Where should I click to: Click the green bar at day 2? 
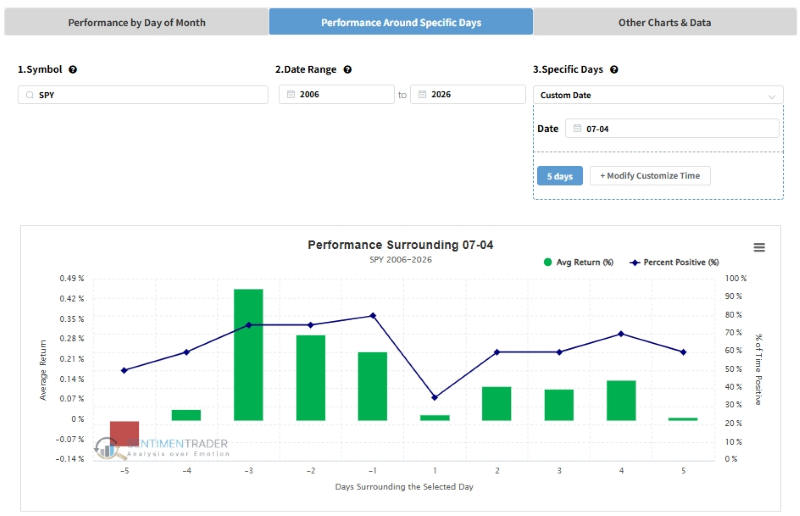coord(496,404)
